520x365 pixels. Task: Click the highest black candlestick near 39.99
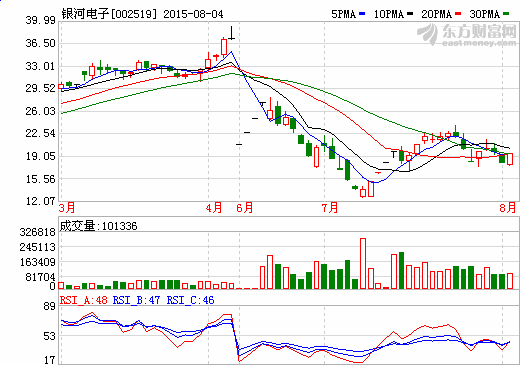point(231,33)
